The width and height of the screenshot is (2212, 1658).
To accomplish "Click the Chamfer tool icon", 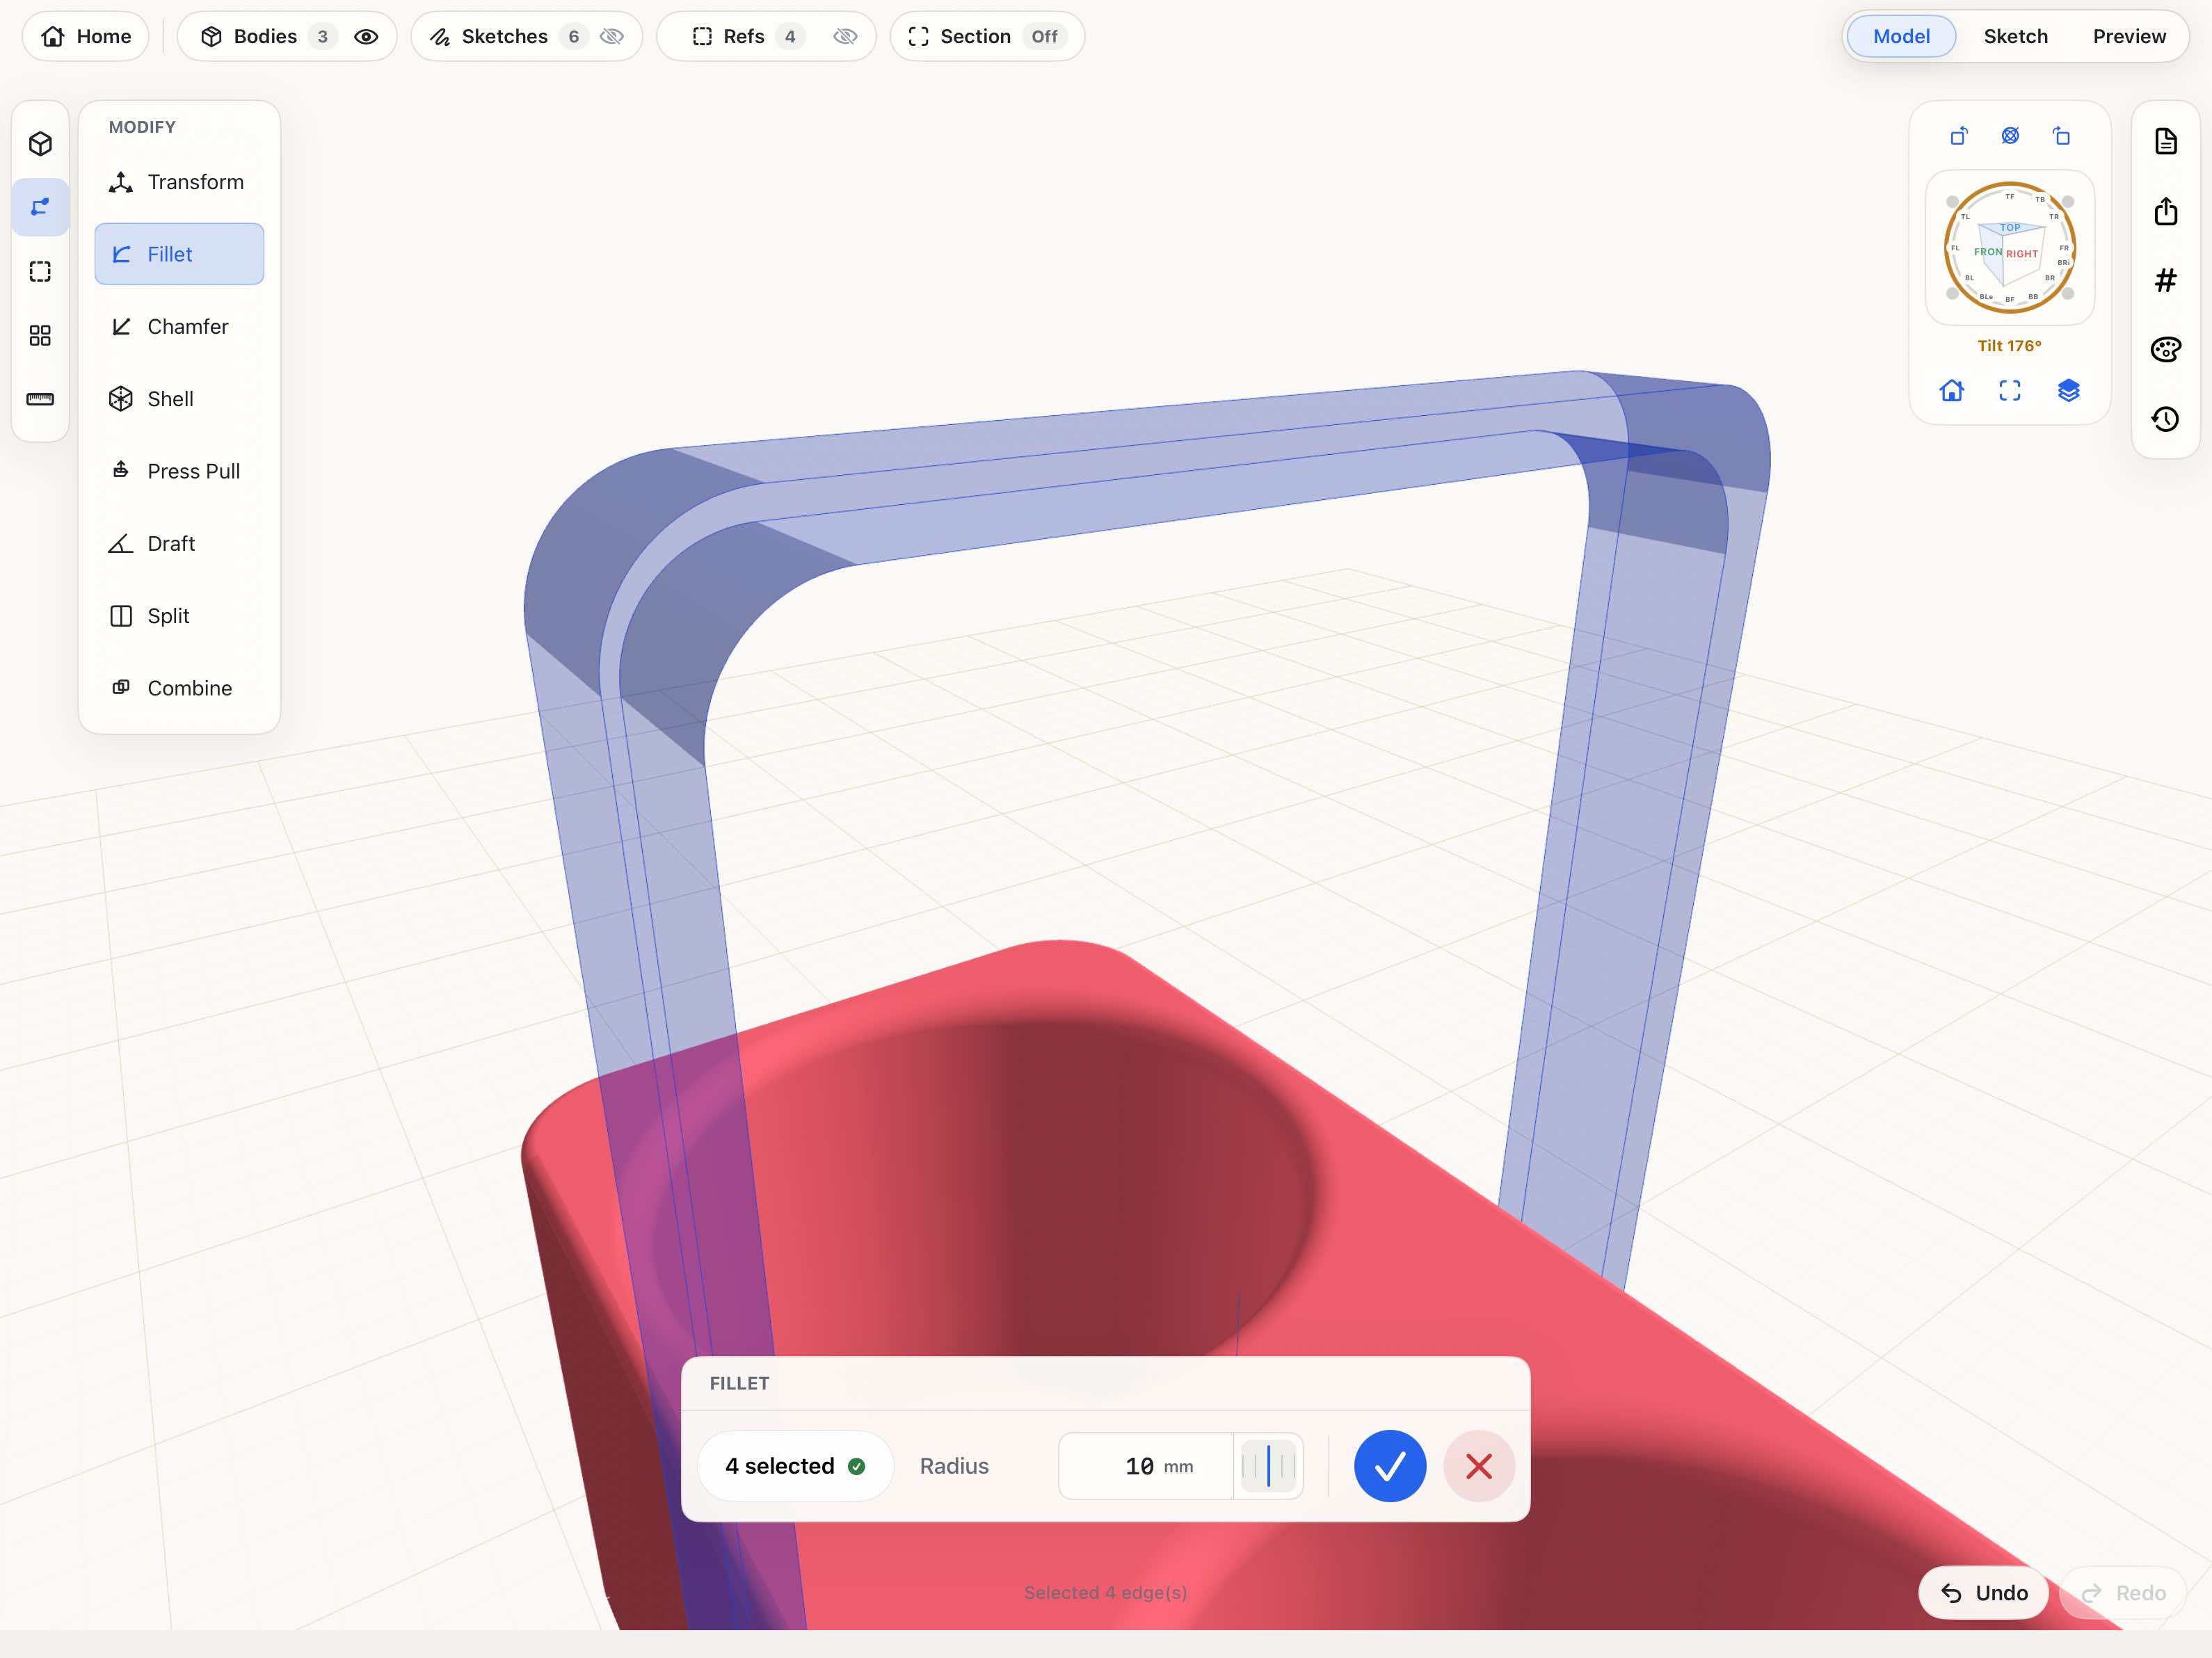I will 121,326.
